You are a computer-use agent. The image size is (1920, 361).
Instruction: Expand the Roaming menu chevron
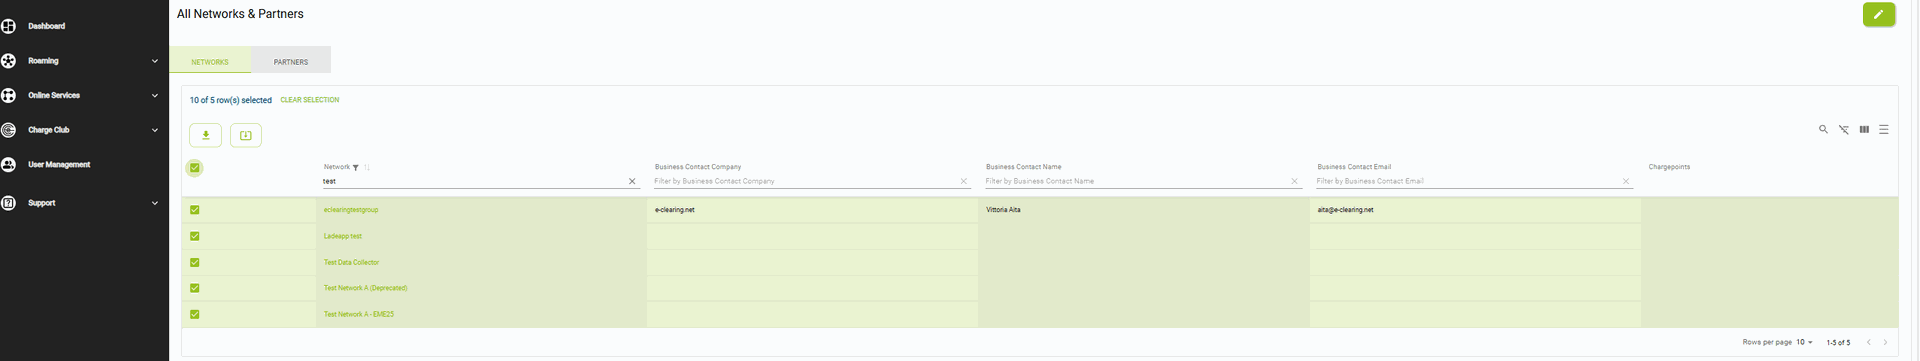pos(155,61)
